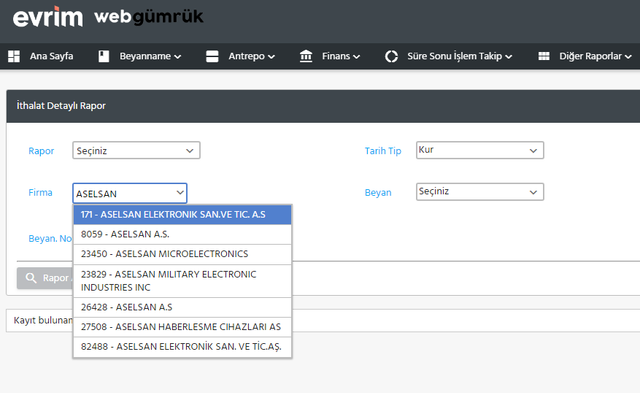Click the Tarih Tip label
Image resolution: width=640 pixels, height=393 pixels.
click(383, 151)
